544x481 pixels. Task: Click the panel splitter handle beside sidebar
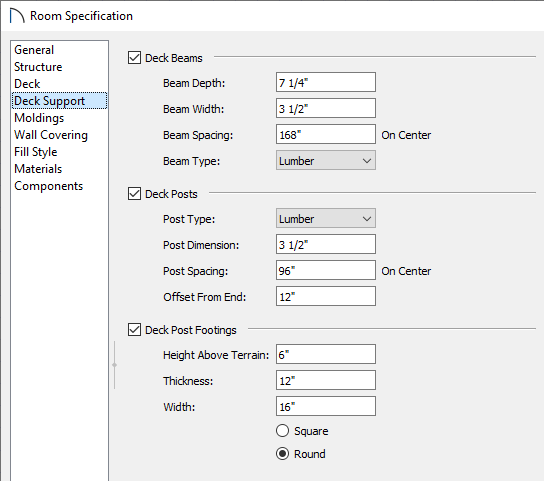[x=114, y=365]
